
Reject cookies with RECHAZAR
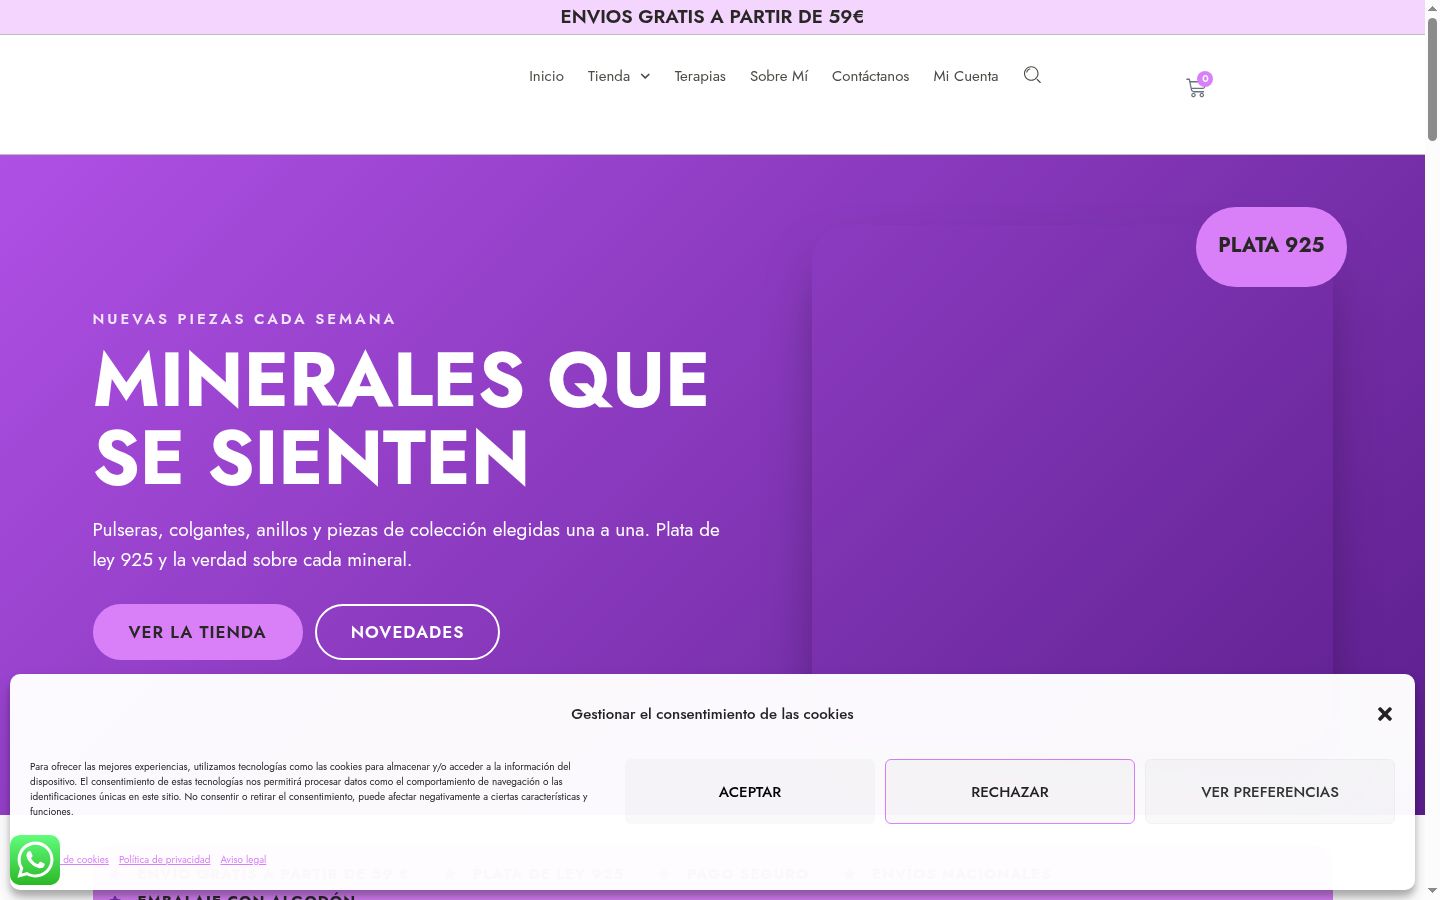1010,792
